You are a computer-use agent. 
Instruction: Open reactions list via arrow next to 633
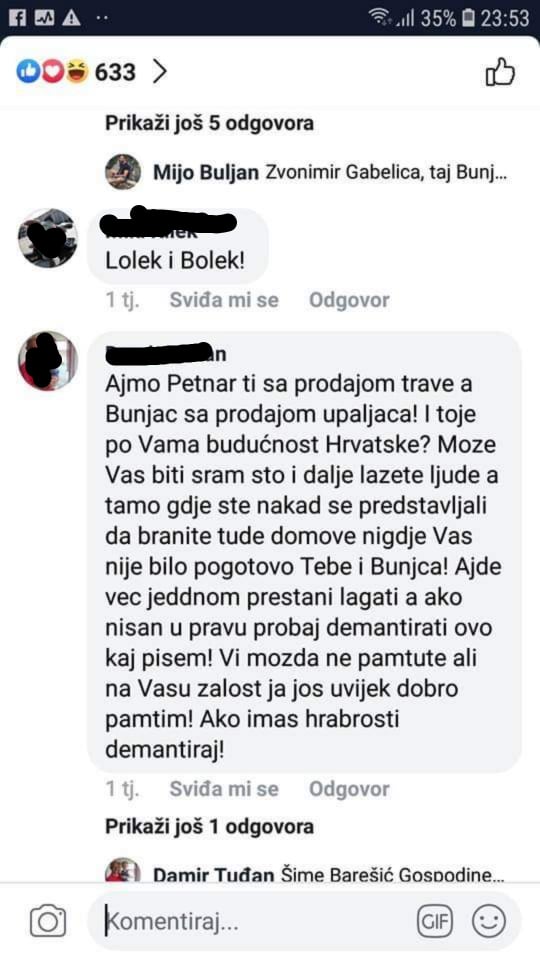tap(159, 72)
